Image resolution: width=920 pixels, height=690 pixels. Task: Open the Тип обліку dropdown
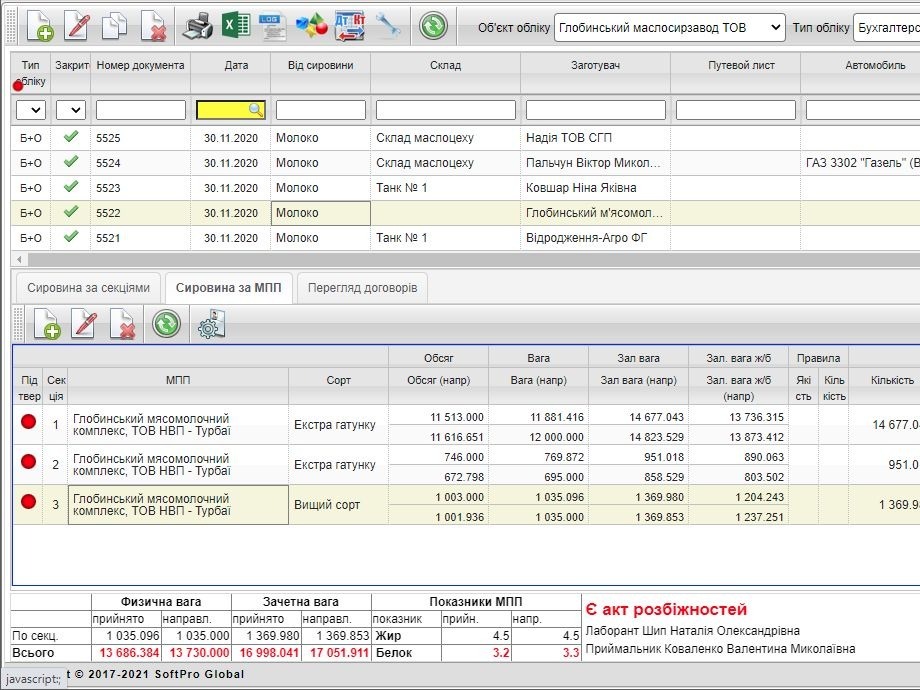click(886, 28)
